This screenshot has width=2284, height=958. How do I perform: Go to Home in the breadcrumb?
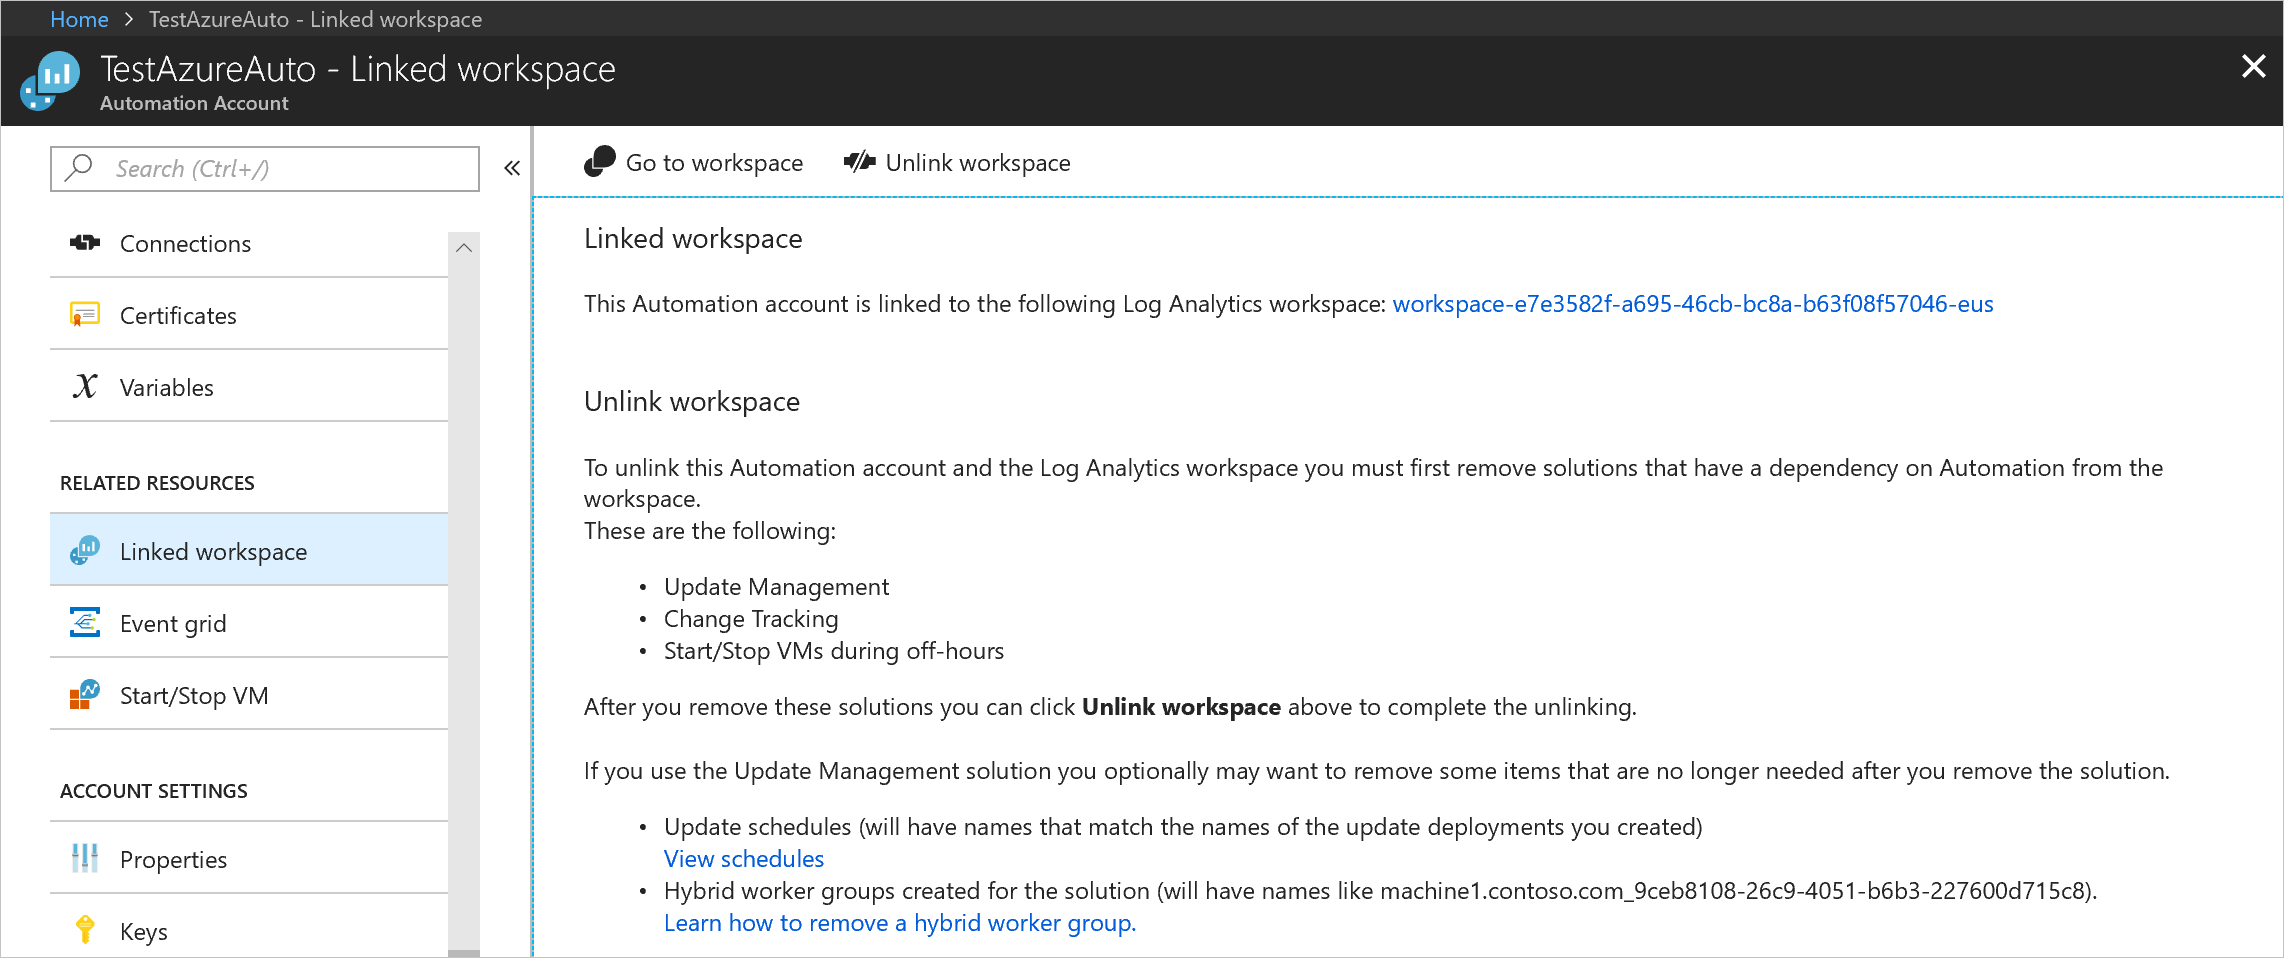coord(79,19)
